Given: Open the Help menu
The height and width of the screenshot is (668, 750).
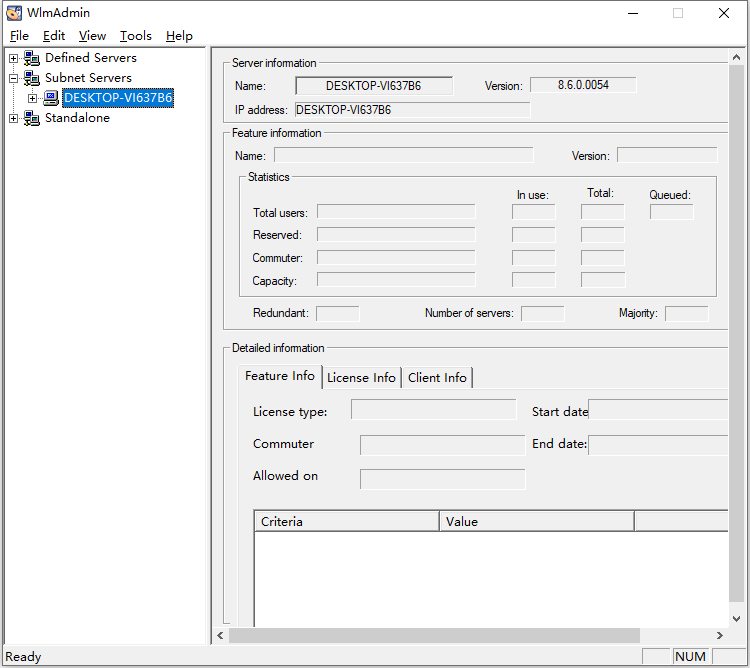Looking at the screenshot, I should point(179,36).
